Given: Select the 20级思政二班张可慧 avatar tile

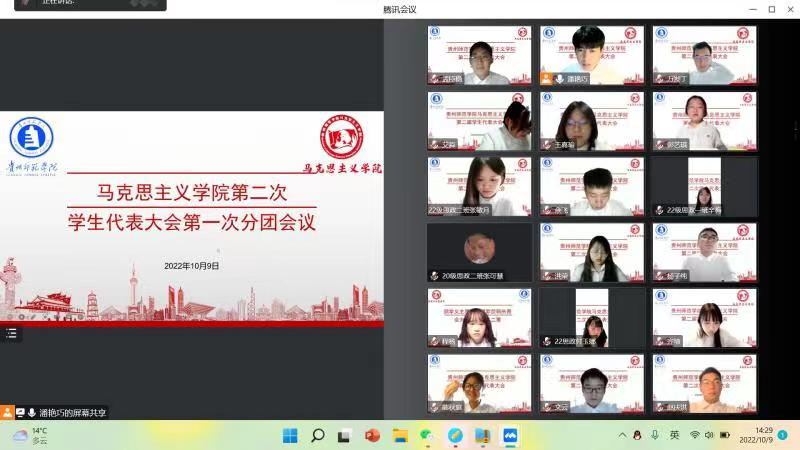Looking at the screenshot, I should pyautogui.click(x=479, y=252).
